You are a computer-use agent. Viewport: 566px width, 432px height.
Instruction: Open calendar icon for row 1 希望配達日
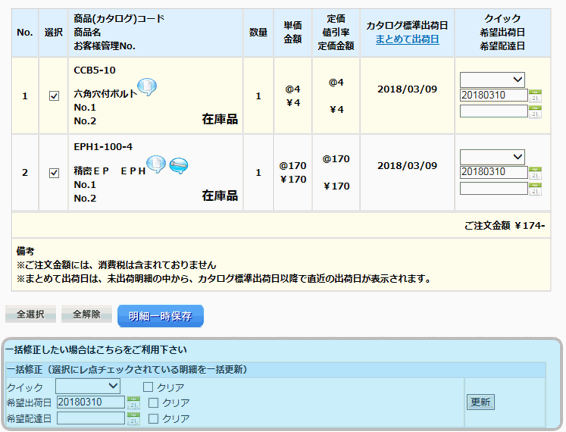(x=535, y=112)
